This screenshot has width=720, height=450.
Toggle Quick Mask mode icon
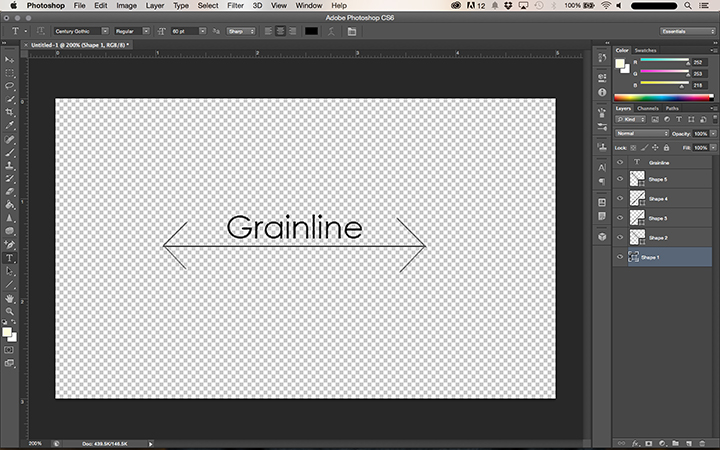tap(9, 350)
